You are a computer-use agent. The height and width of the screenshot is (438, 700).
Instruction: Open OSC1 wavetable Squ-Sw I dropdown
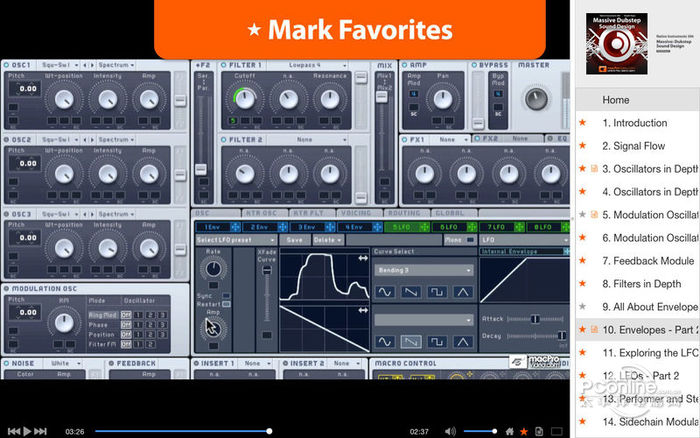[58, 65]
